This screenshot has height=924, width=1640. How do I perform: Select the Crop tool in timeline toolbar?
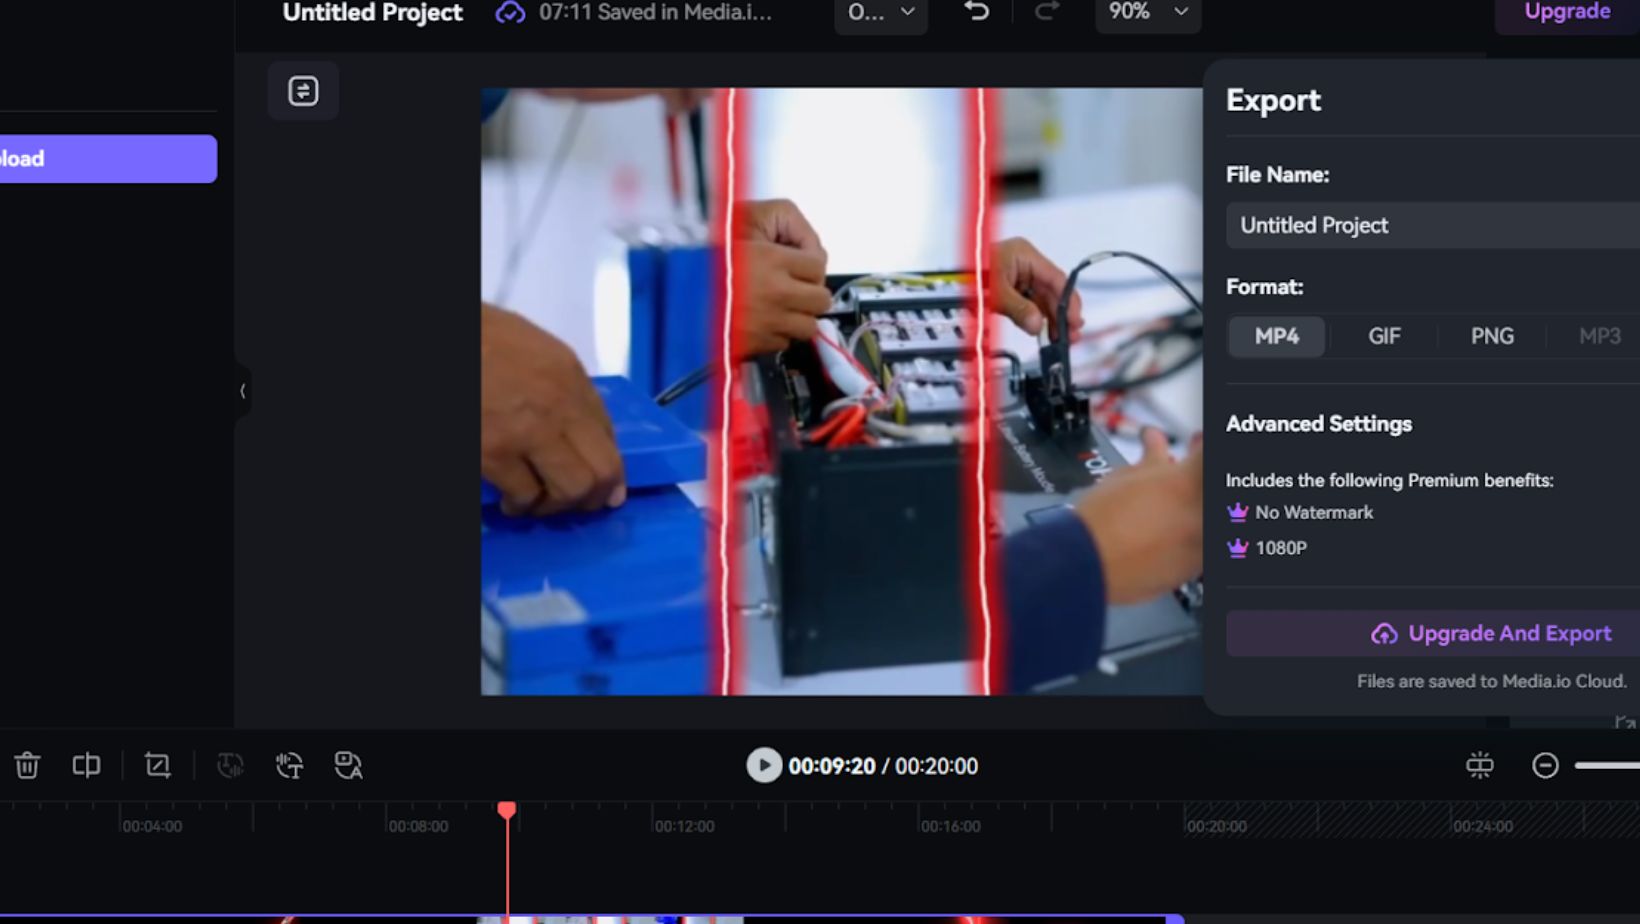click(x=157, y=766)
